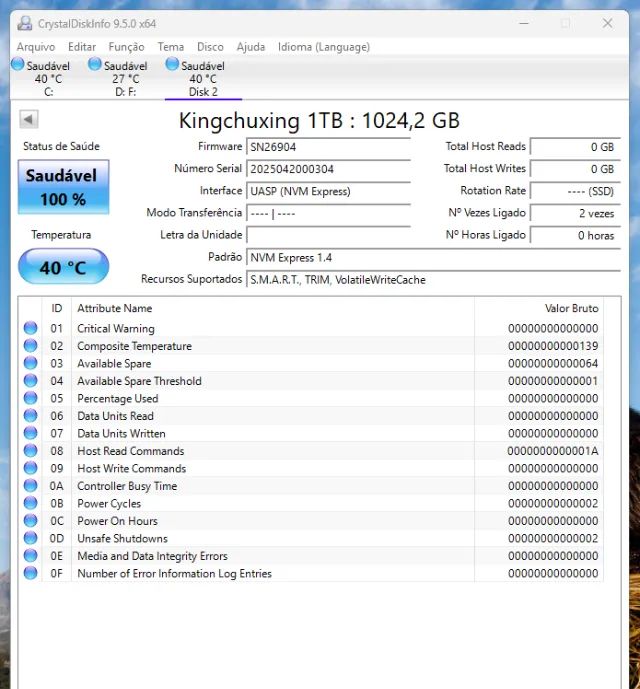Select the C: drive health orb

click(18, 64)
